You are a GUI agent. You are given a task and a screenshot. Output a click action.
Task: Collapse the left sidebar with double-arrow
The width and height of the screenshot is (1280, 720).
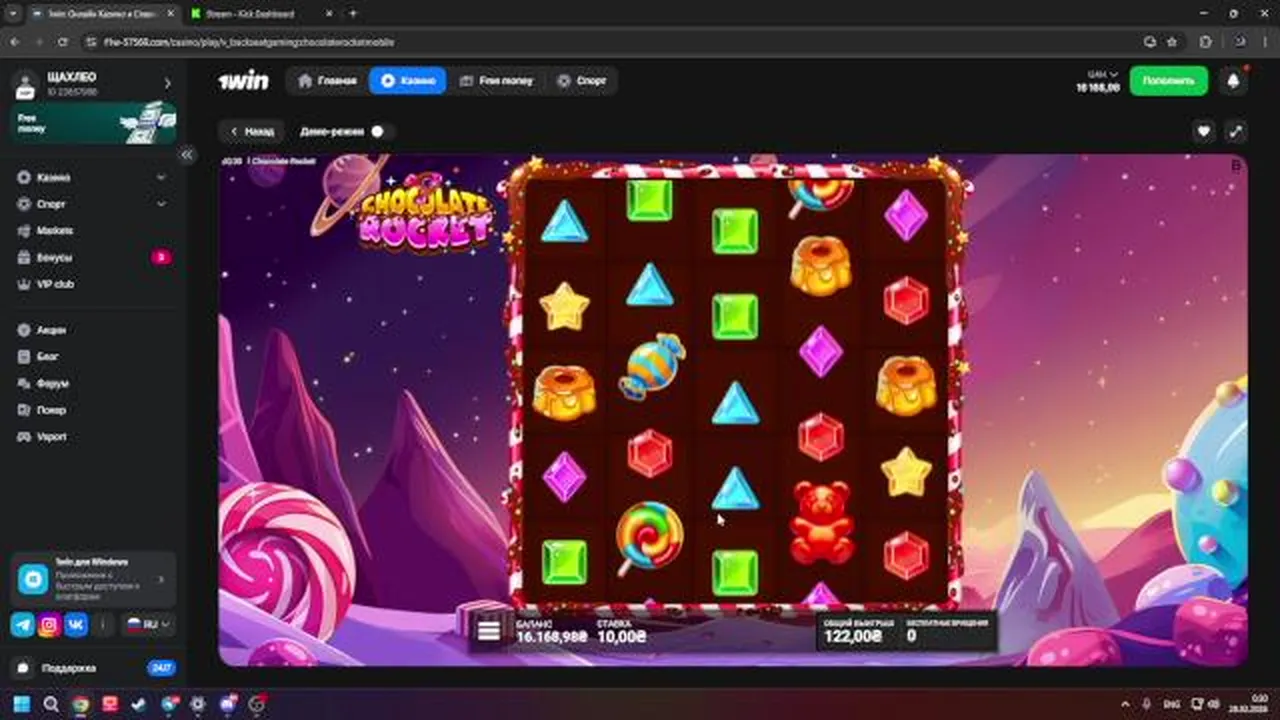tap(186, 155)
